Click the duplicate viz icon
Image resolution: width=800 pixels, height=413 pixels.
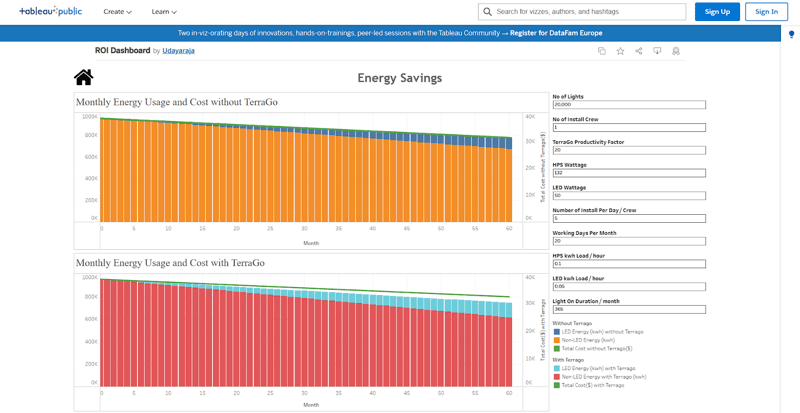[x=601, y=51]
